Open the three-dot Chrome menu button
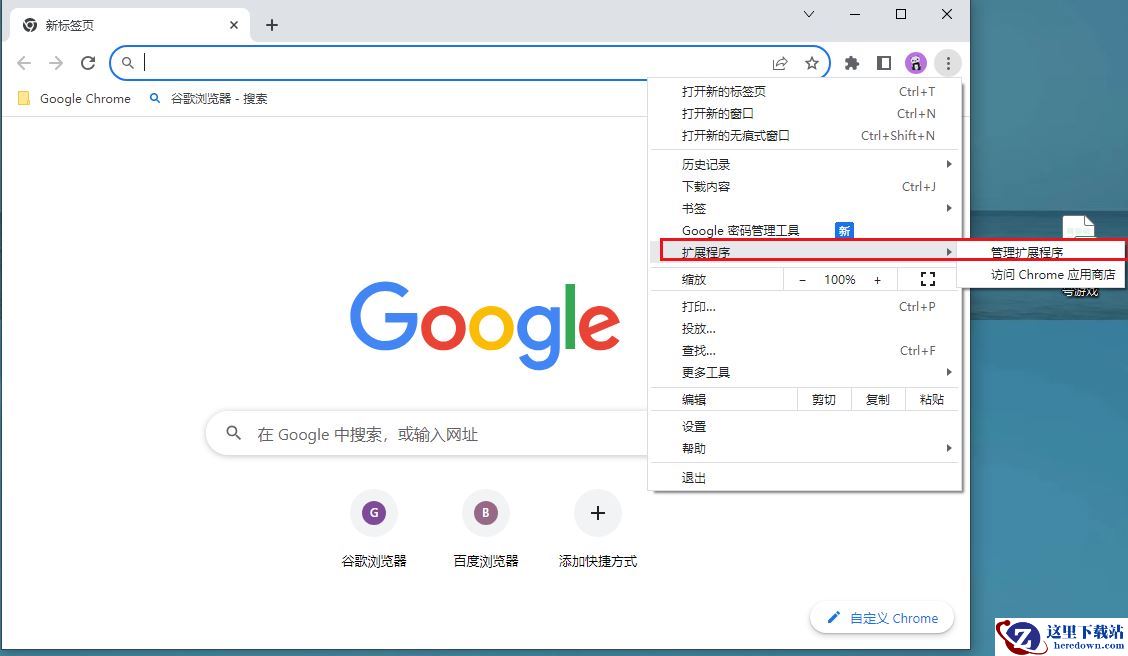Image resolution: width=1128 pixels, height=656 pixels. pos(947,63)
